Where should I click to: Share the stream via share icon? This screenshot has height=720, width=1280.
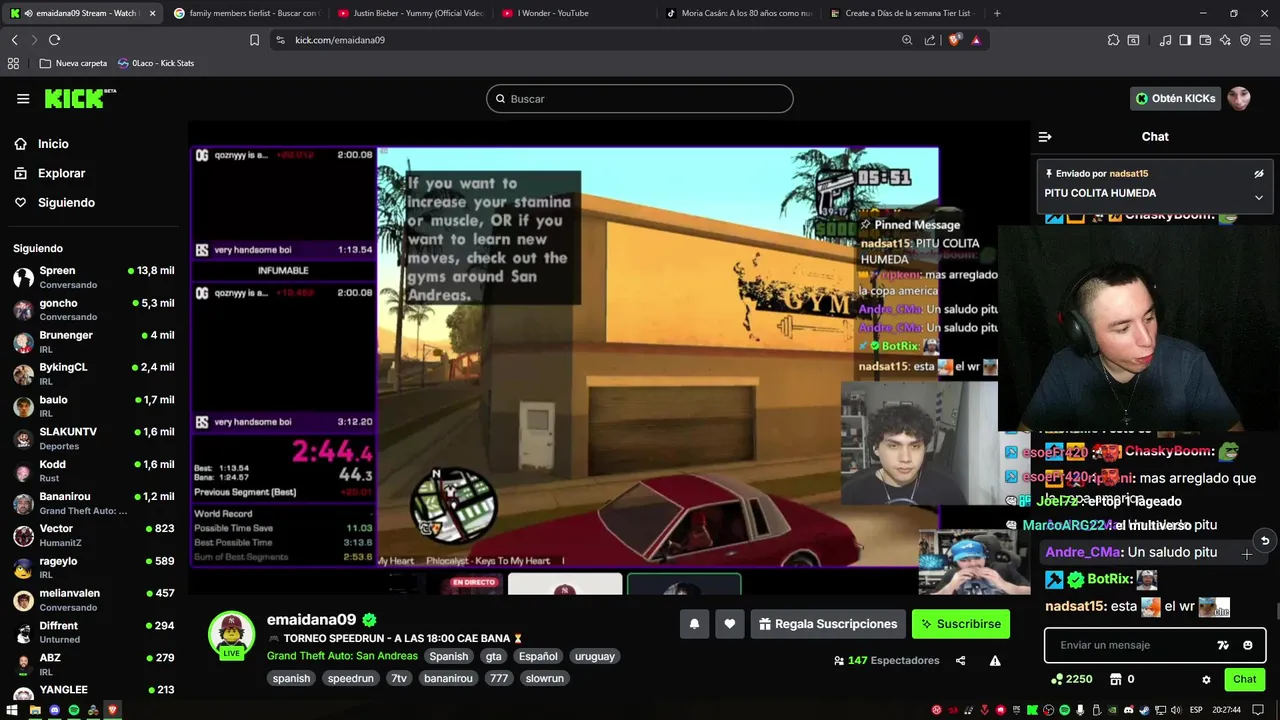(x=961, y=661)
